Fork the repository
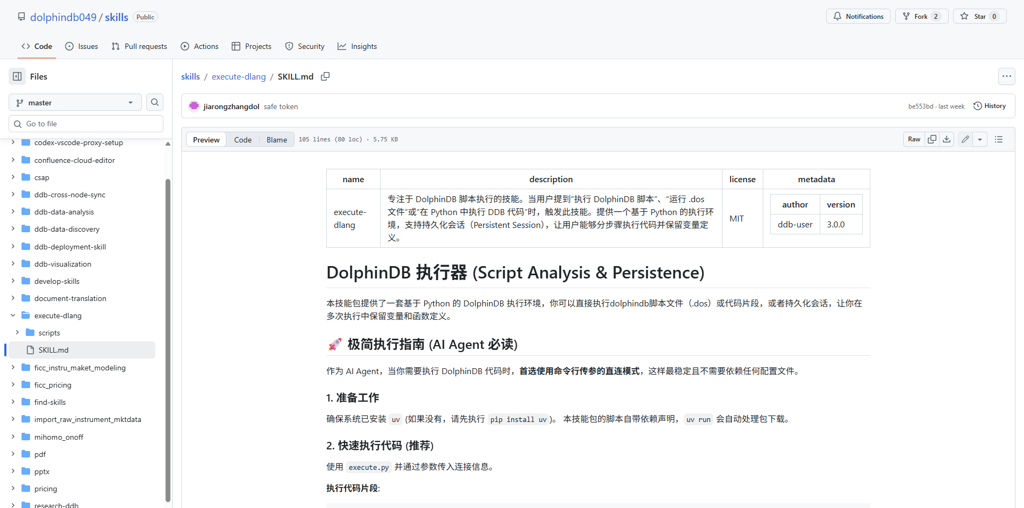 pos(921,16)
